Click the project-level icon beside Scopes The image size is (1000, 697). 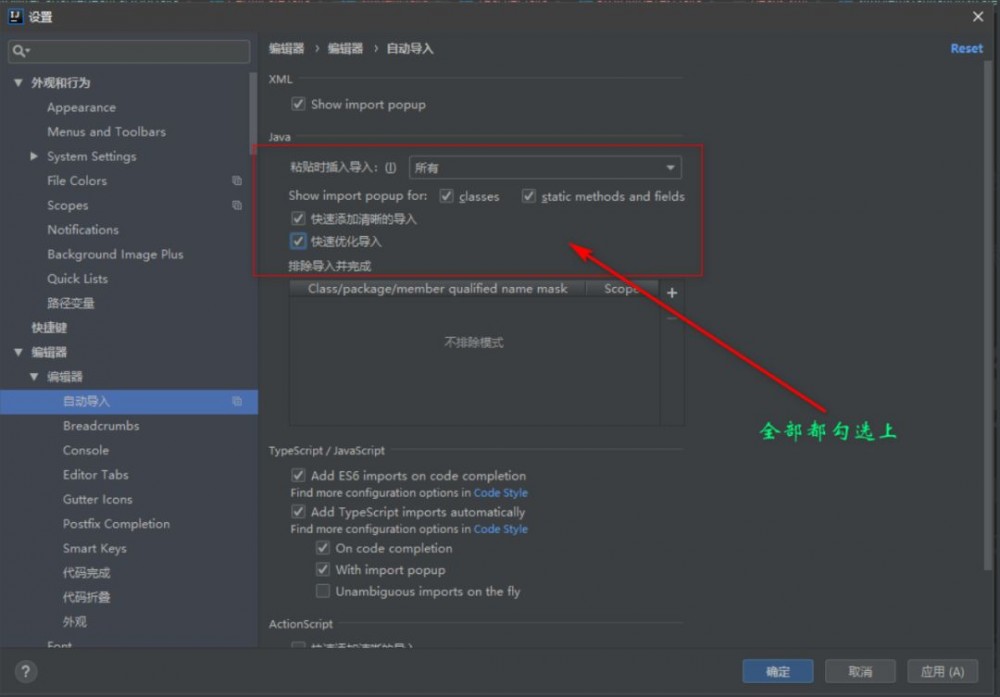(x=237, y=205)
